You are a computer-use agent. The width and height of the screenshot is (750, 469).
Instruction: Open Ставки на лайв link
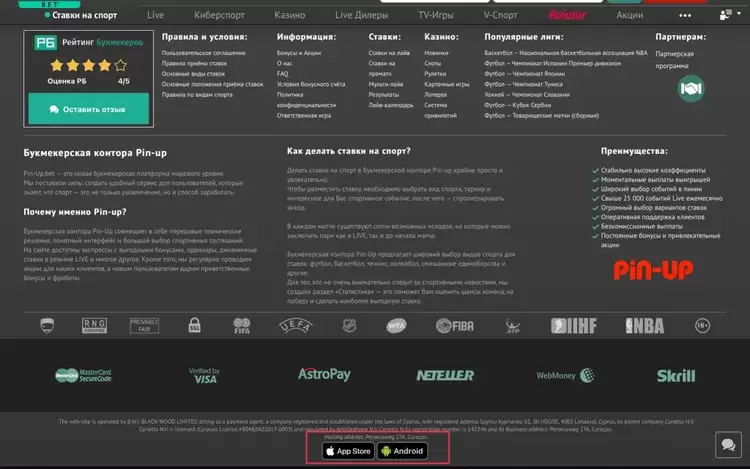[x=389, y=53]
